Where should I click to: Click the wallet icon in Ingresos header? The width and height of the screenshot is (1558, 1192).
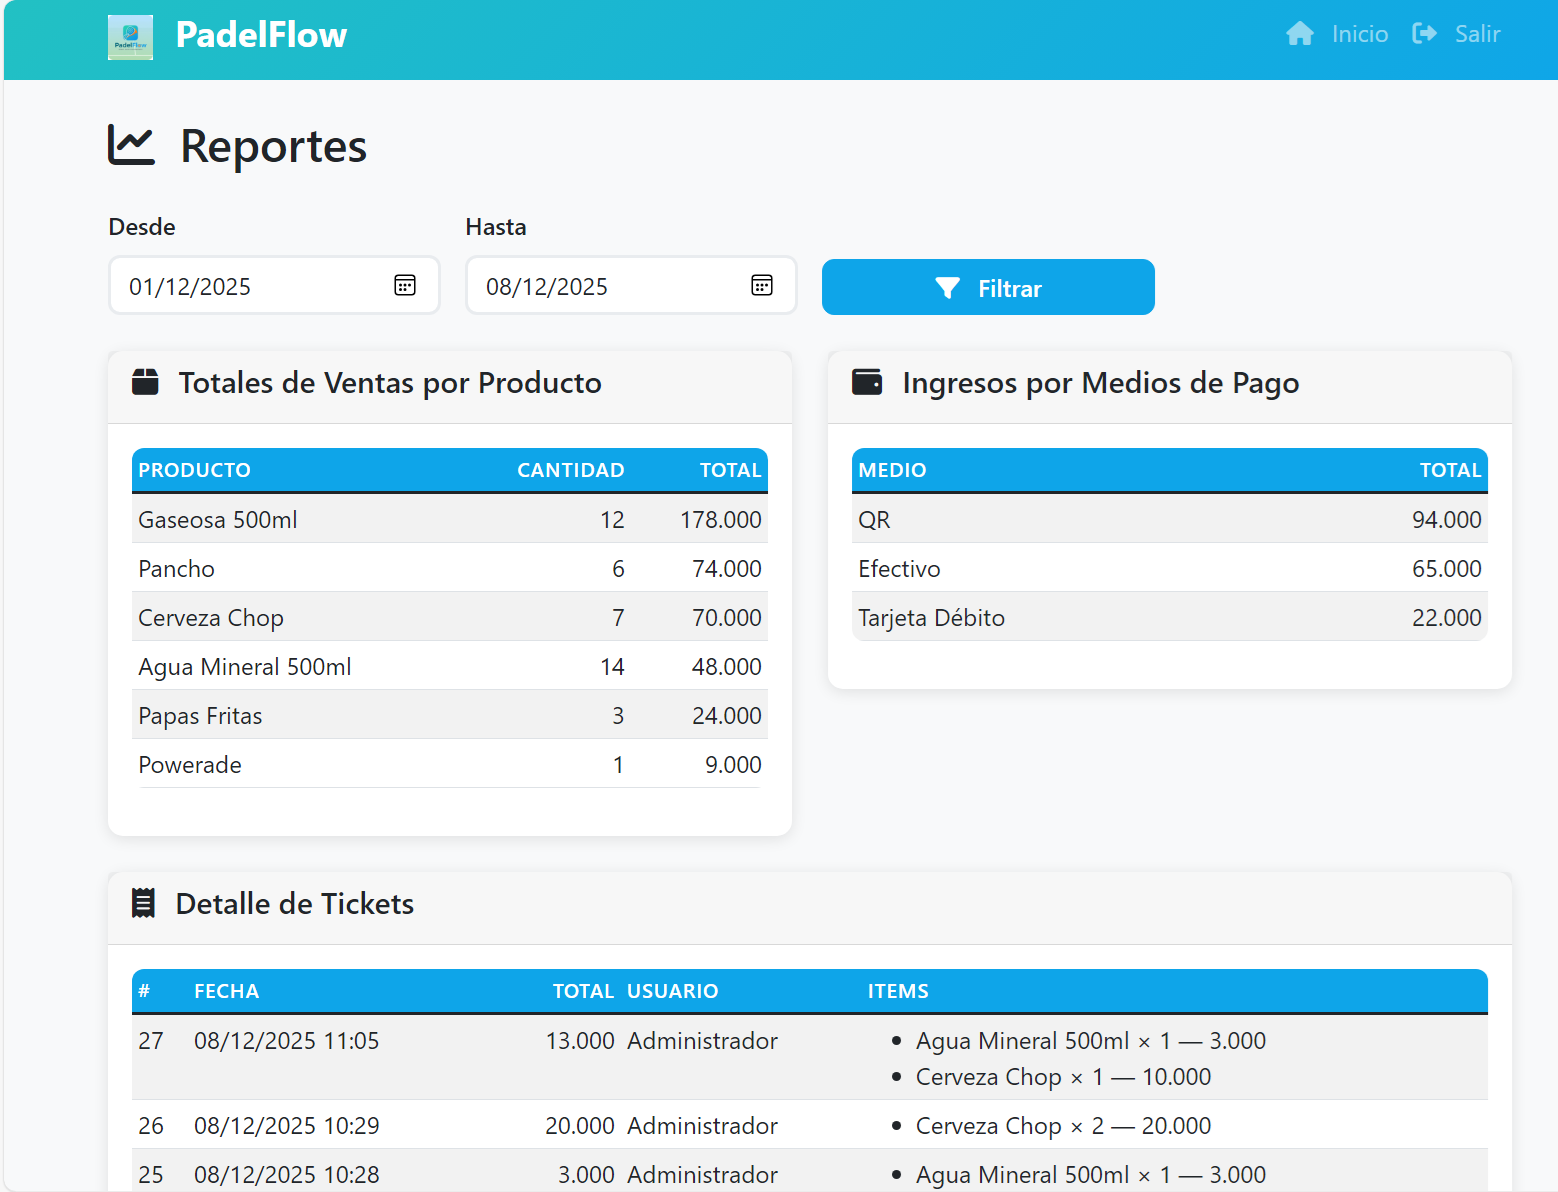[x=866, y=382]
